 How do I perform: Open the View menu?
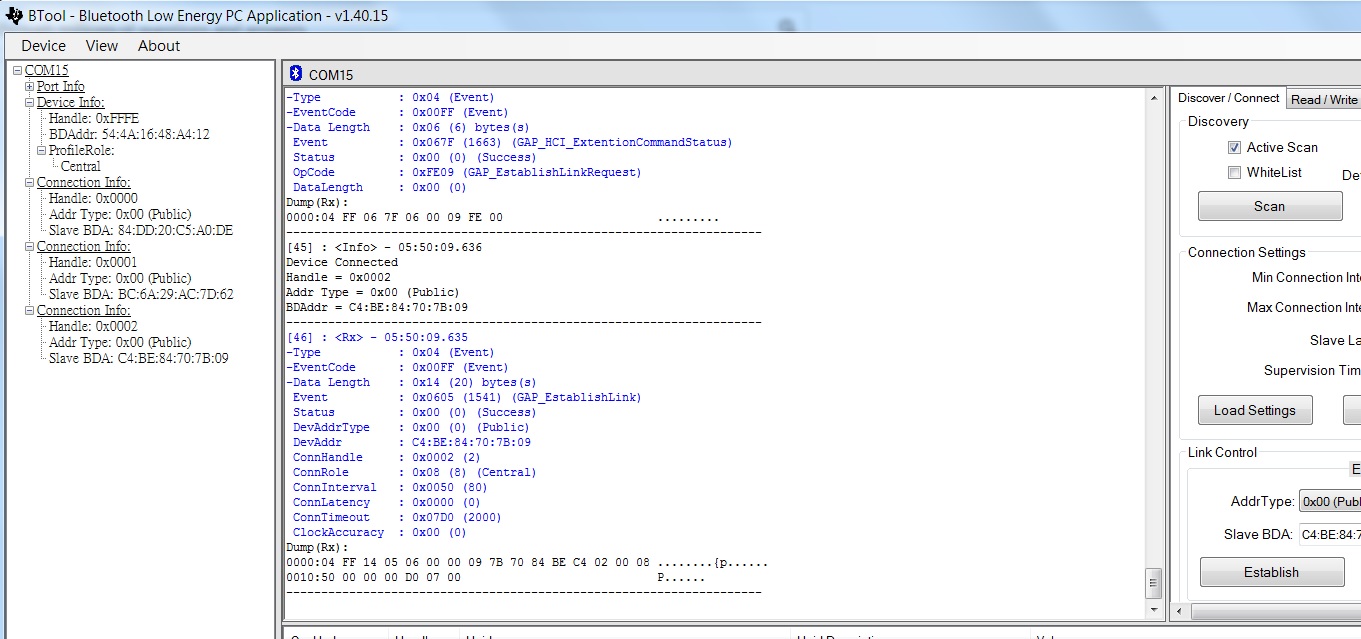click(102, 46)
